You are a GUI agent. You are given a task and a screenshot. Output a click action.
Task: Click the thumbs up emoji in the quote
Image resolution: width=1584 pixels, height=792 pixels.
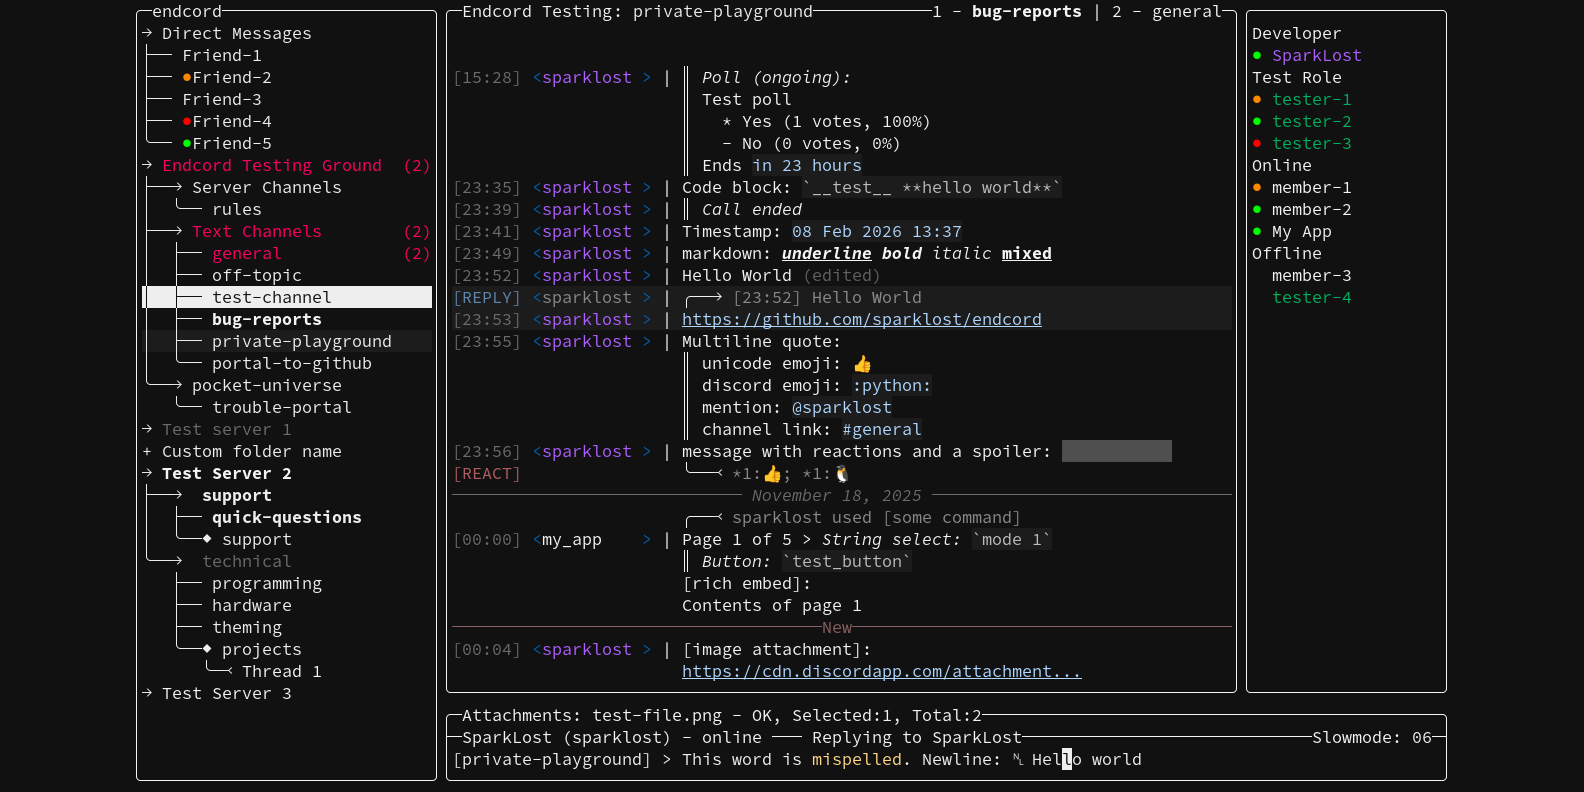point(862,364)
